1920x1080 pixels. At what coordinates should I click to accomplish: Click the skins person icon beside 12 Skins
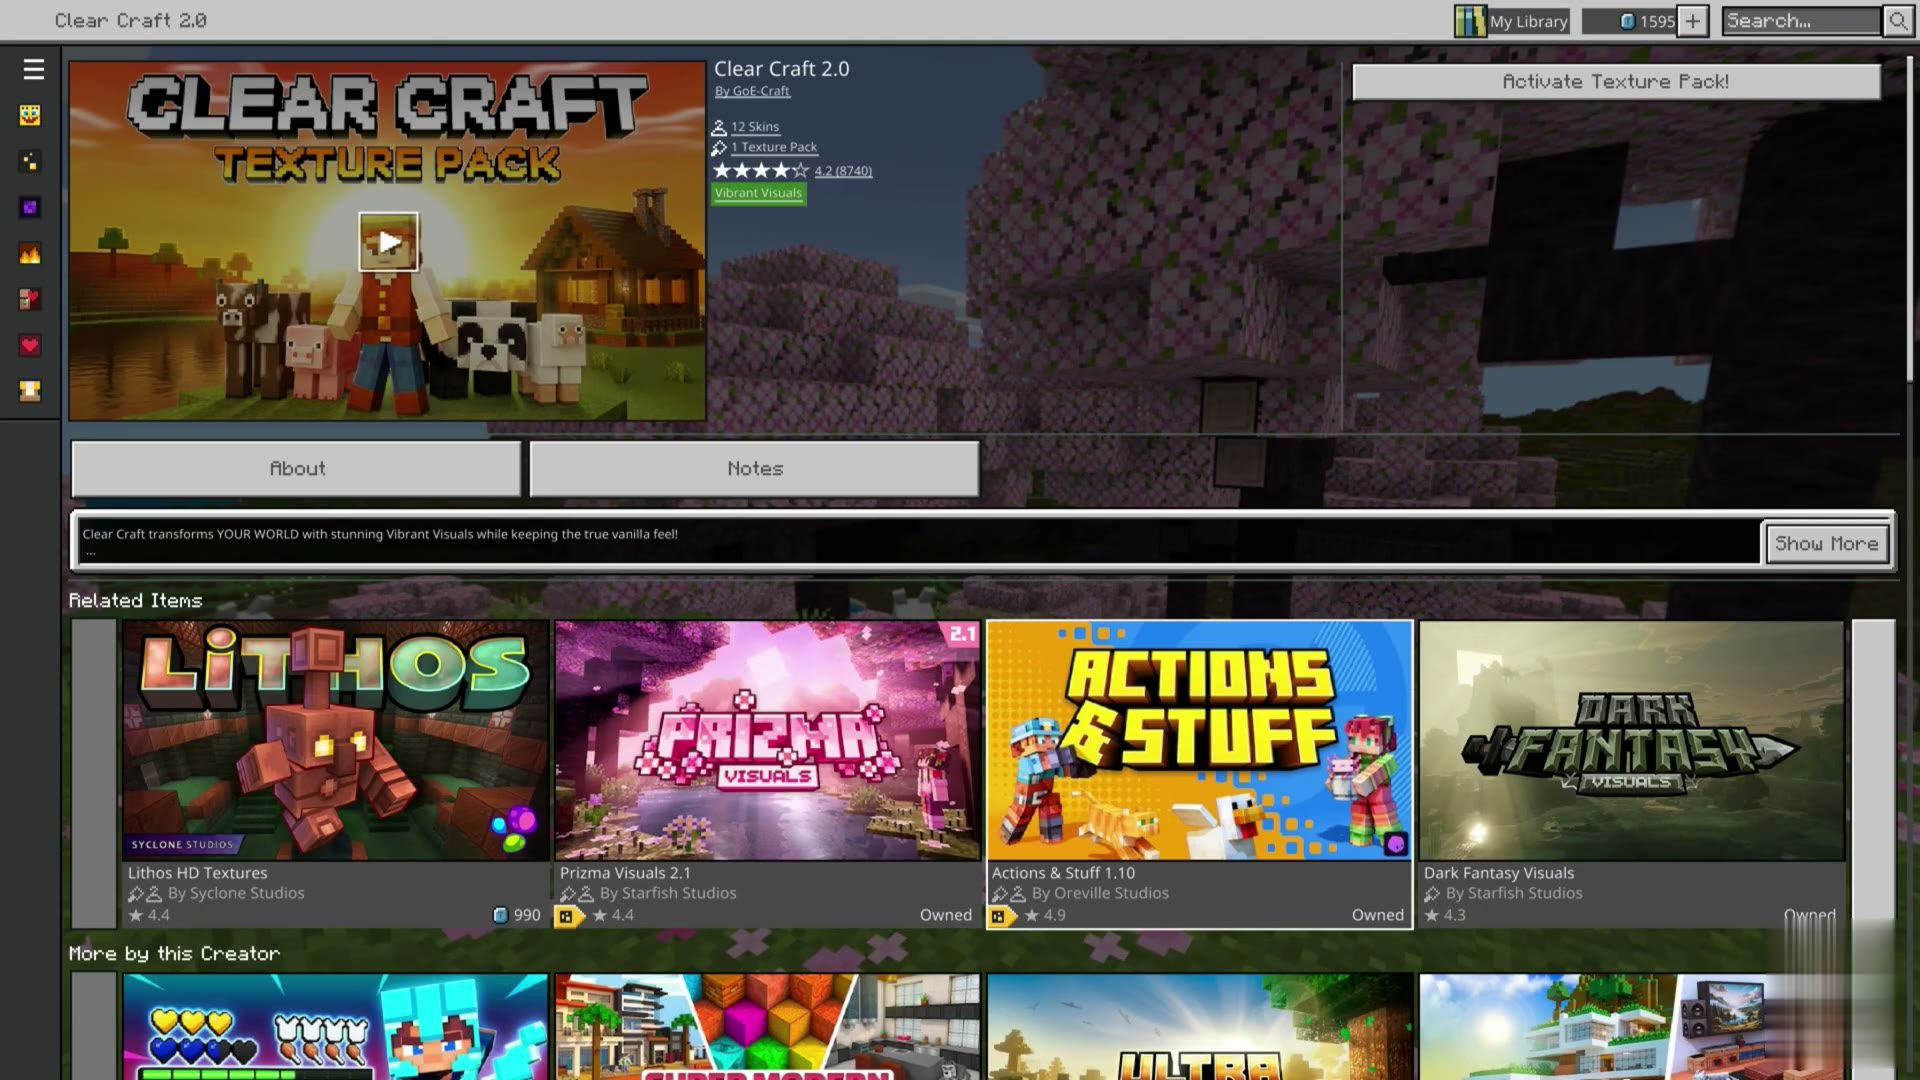click(x=719, y=127)
